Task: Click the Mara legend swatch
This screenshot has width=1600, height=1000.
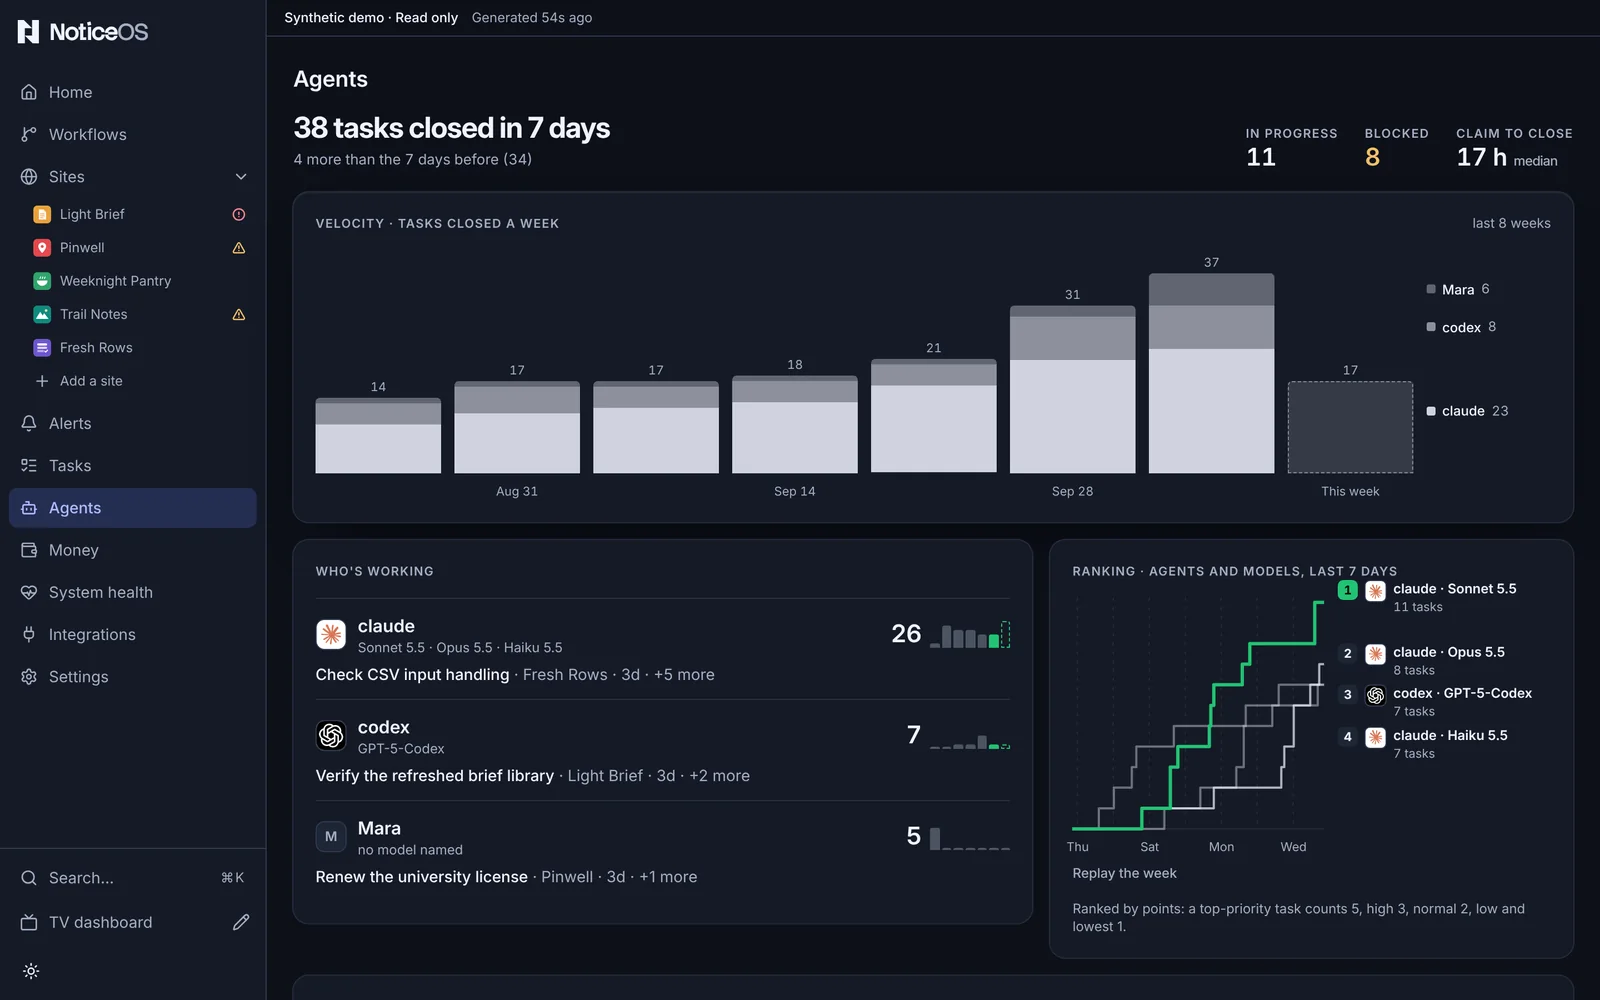Action: 1431,289
